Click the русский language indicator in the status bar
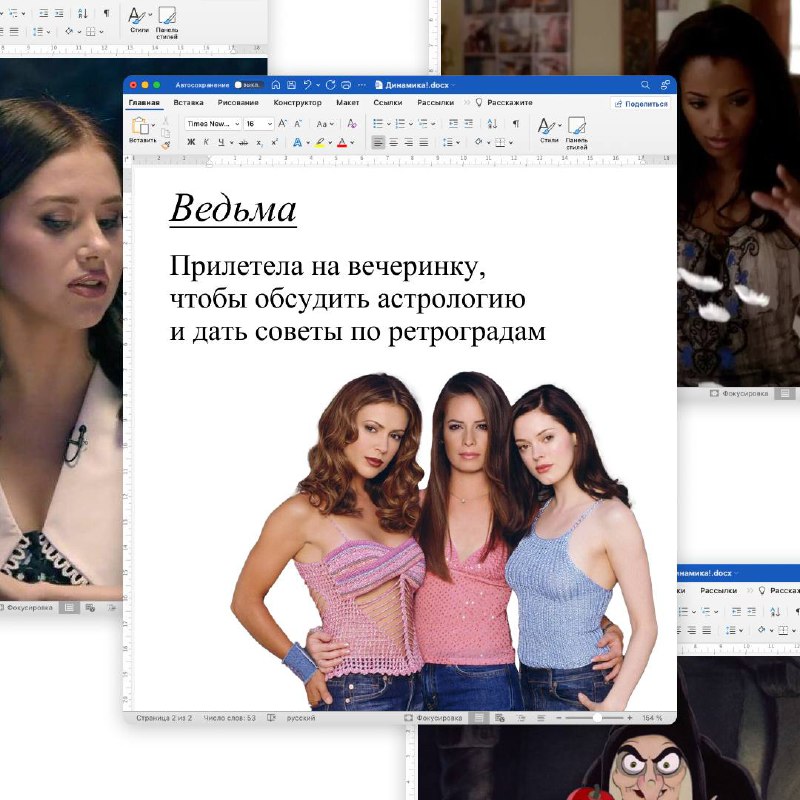This screenshot has height=800, width=800. 301,718
